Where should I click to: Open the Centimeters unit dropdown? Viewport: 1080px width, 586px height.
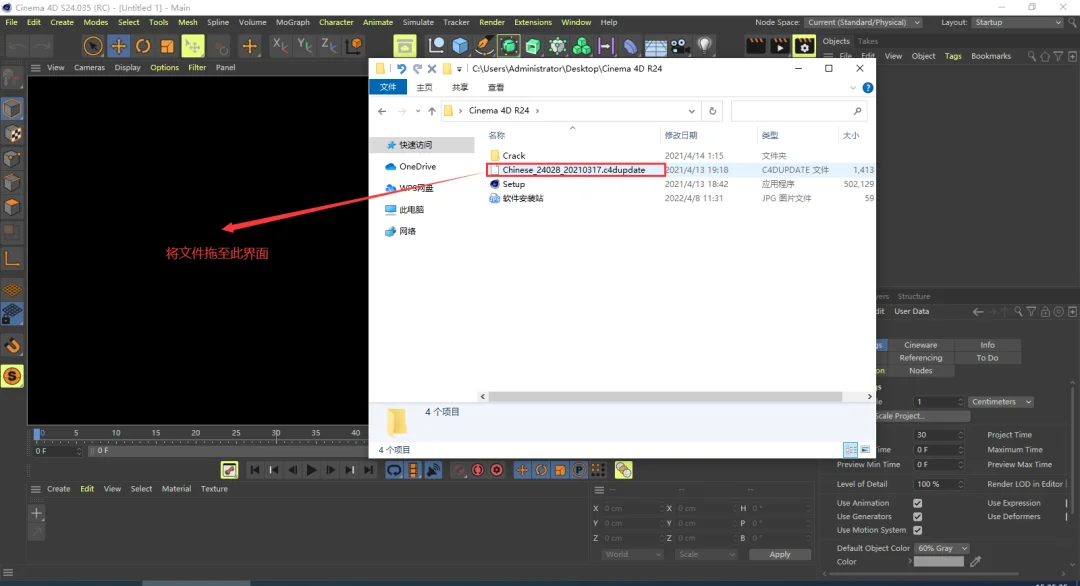coord(1001,401)
